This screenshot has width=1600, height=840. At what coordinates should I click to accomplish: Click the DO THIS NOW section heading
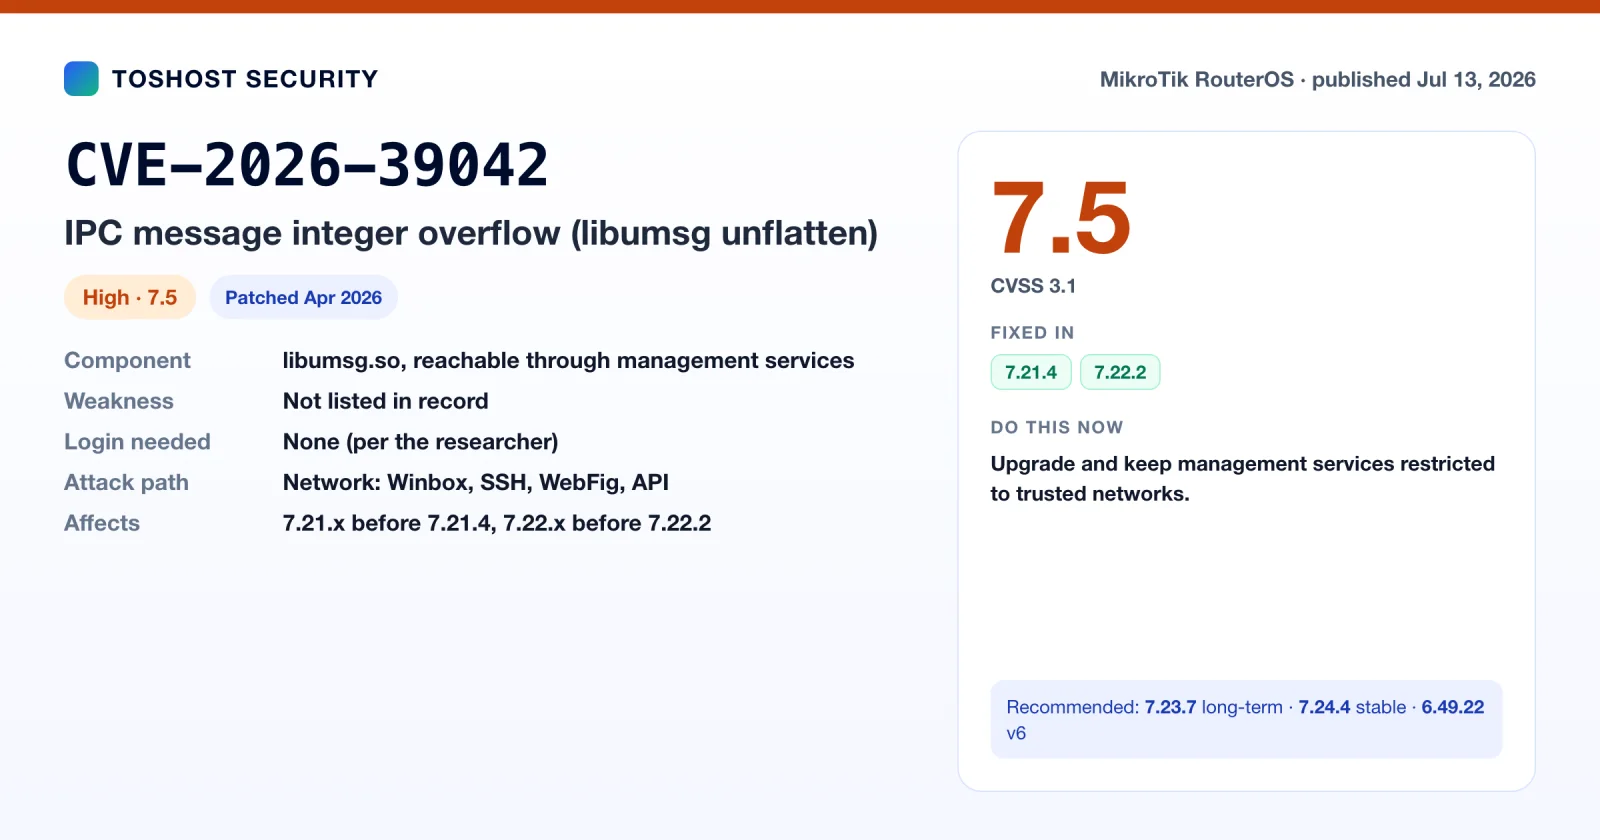[1057, 427]
